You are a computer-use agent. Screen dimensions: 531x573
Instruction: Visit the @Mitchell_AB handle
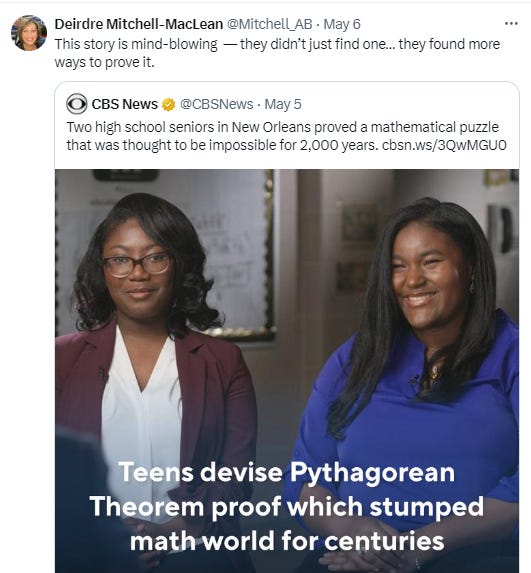(x=270, y=24)
